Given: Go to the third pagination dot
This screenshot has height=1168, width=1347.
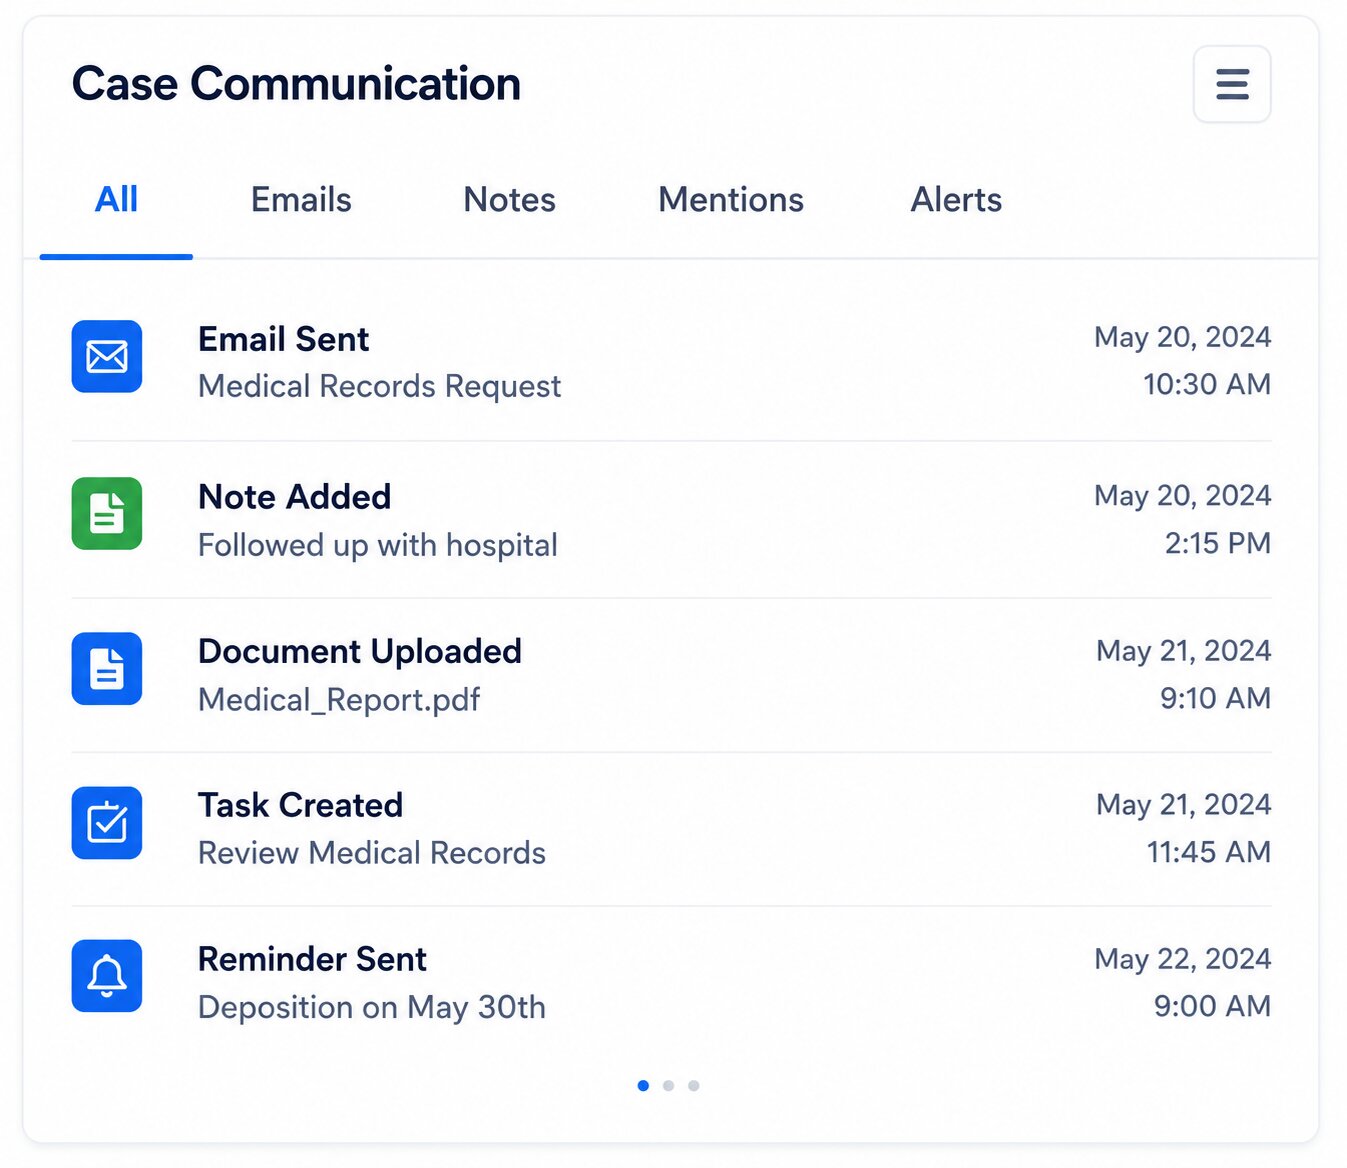Looking at the screenshot, I should tap(694, 1085).
